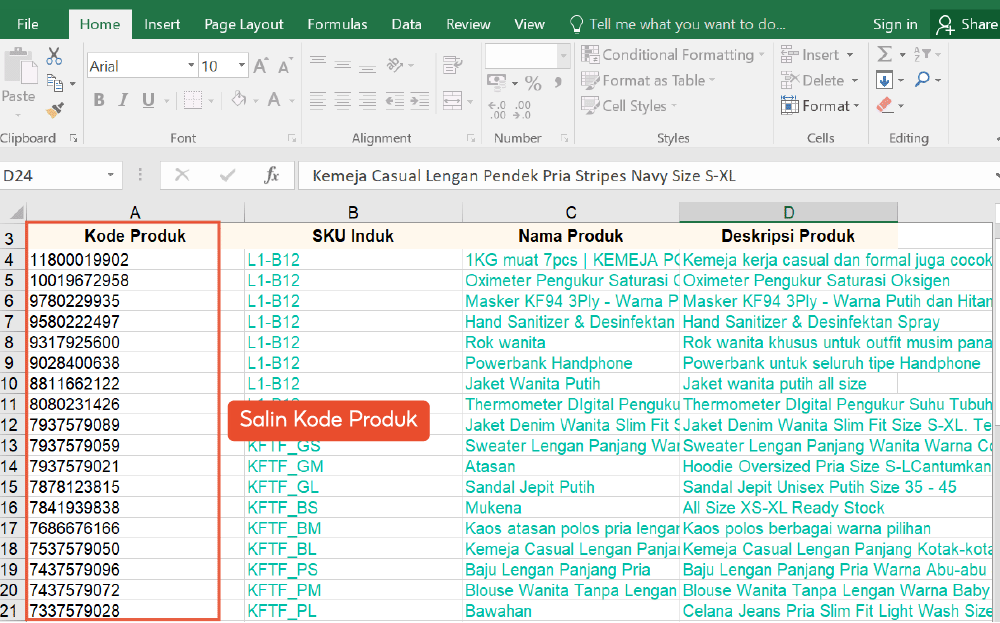
Task: Click the Cut scissors icon
Action: pos(54,57)
